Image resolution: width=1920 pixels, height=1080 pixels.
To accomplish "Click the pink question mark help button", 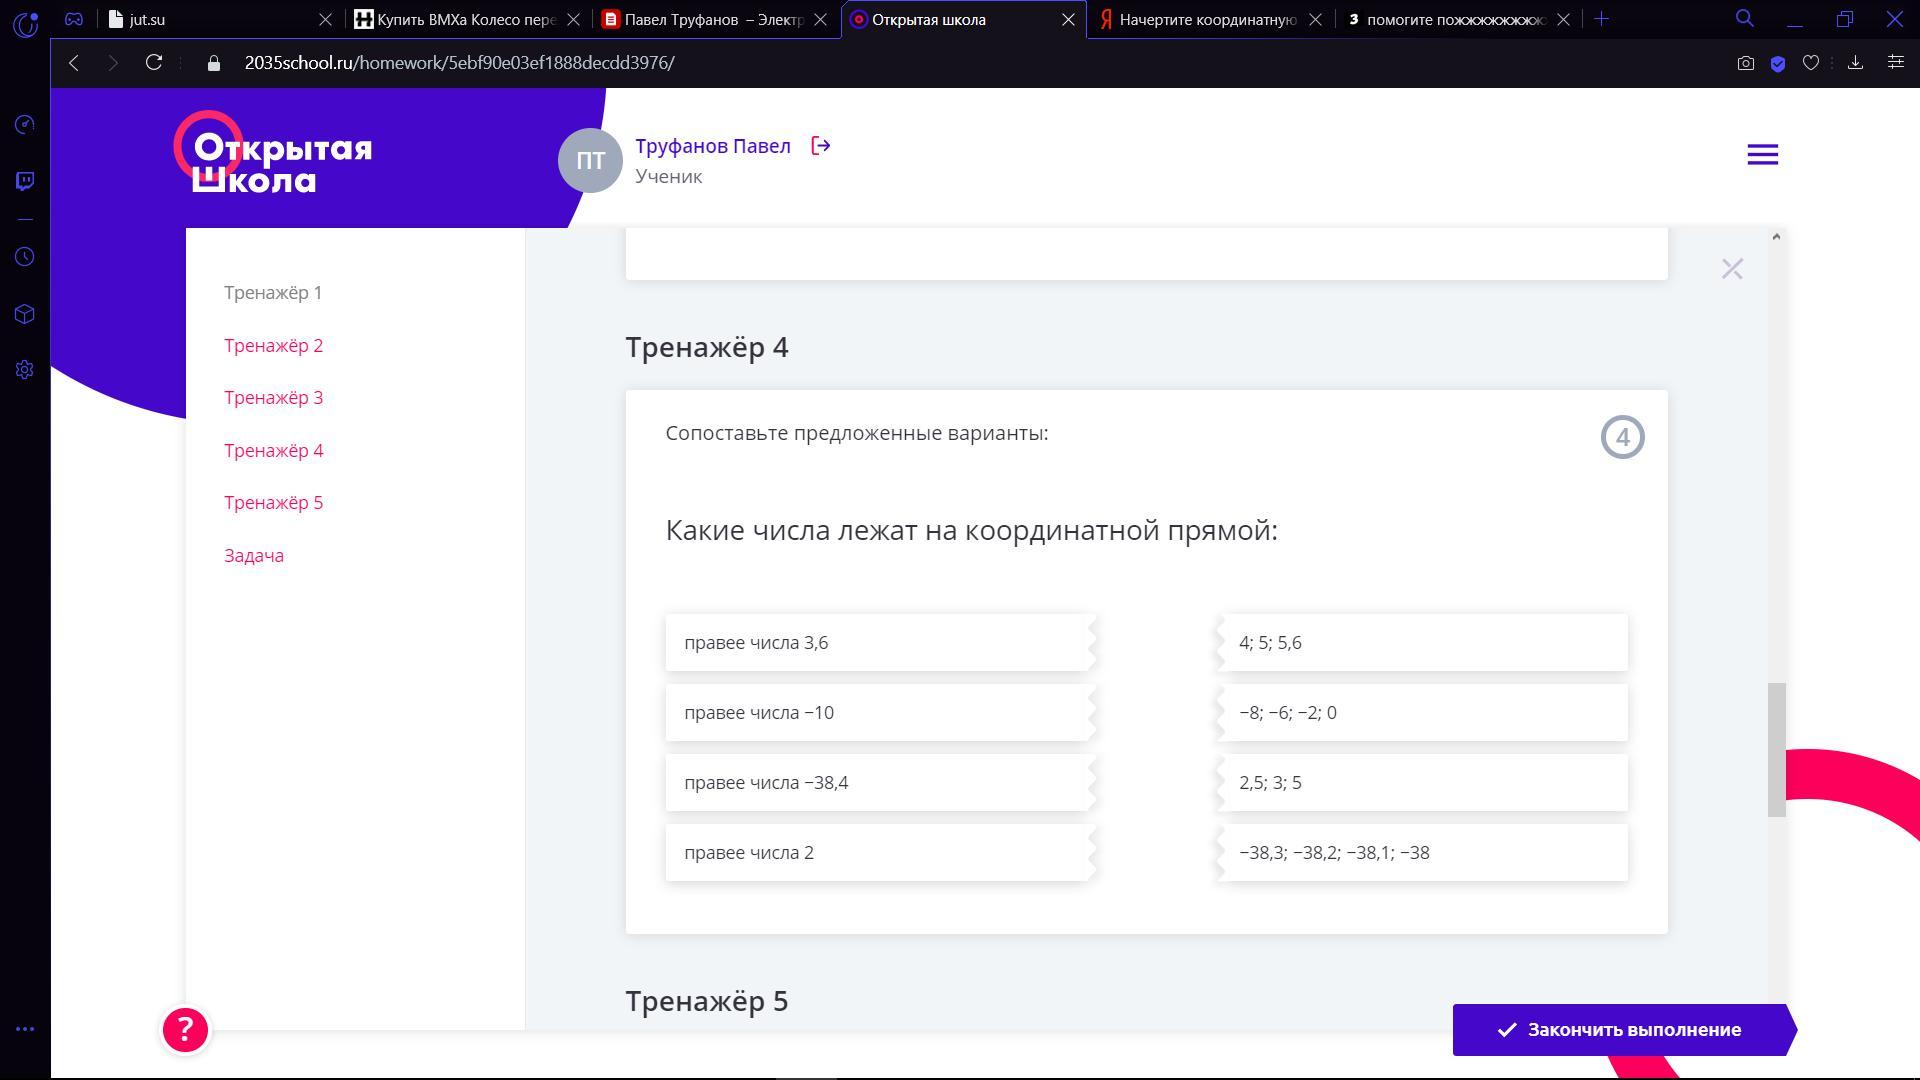I will click(x=185, y=1029).
